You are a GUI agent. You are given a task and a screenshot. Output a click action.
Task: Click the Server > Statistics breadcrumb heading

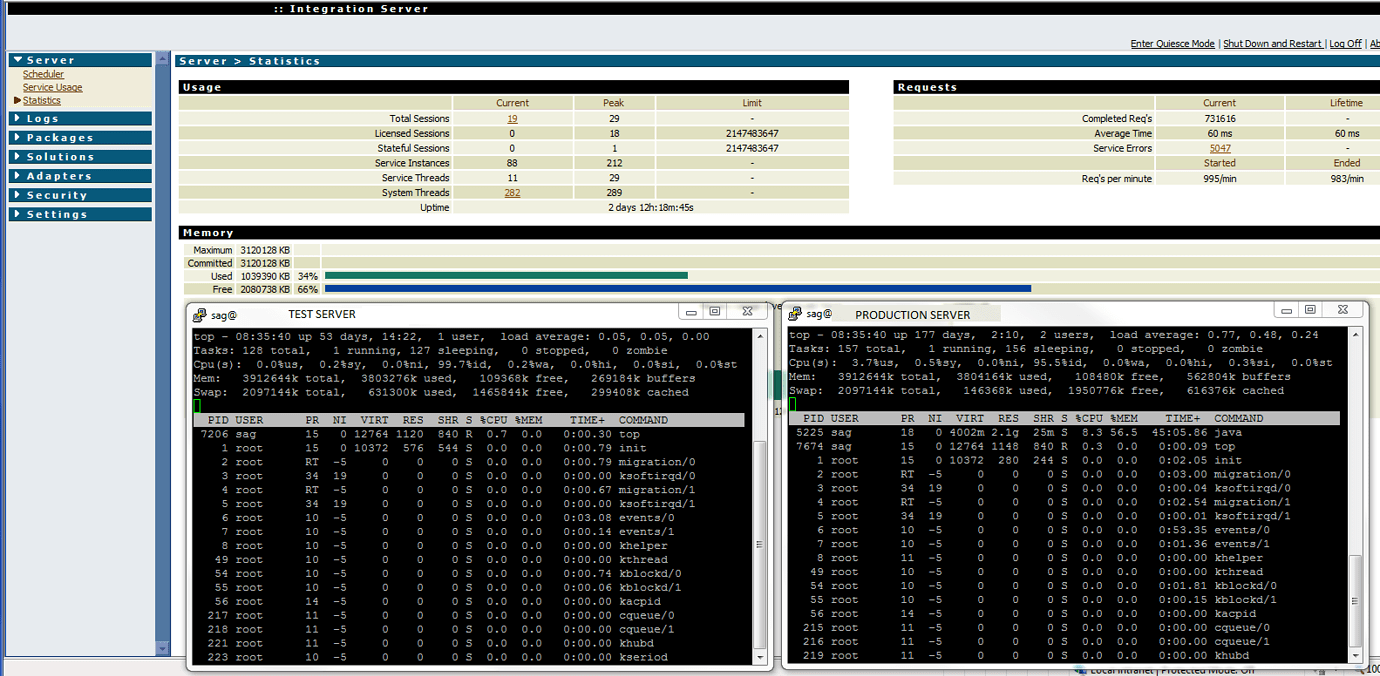point(249,61)
